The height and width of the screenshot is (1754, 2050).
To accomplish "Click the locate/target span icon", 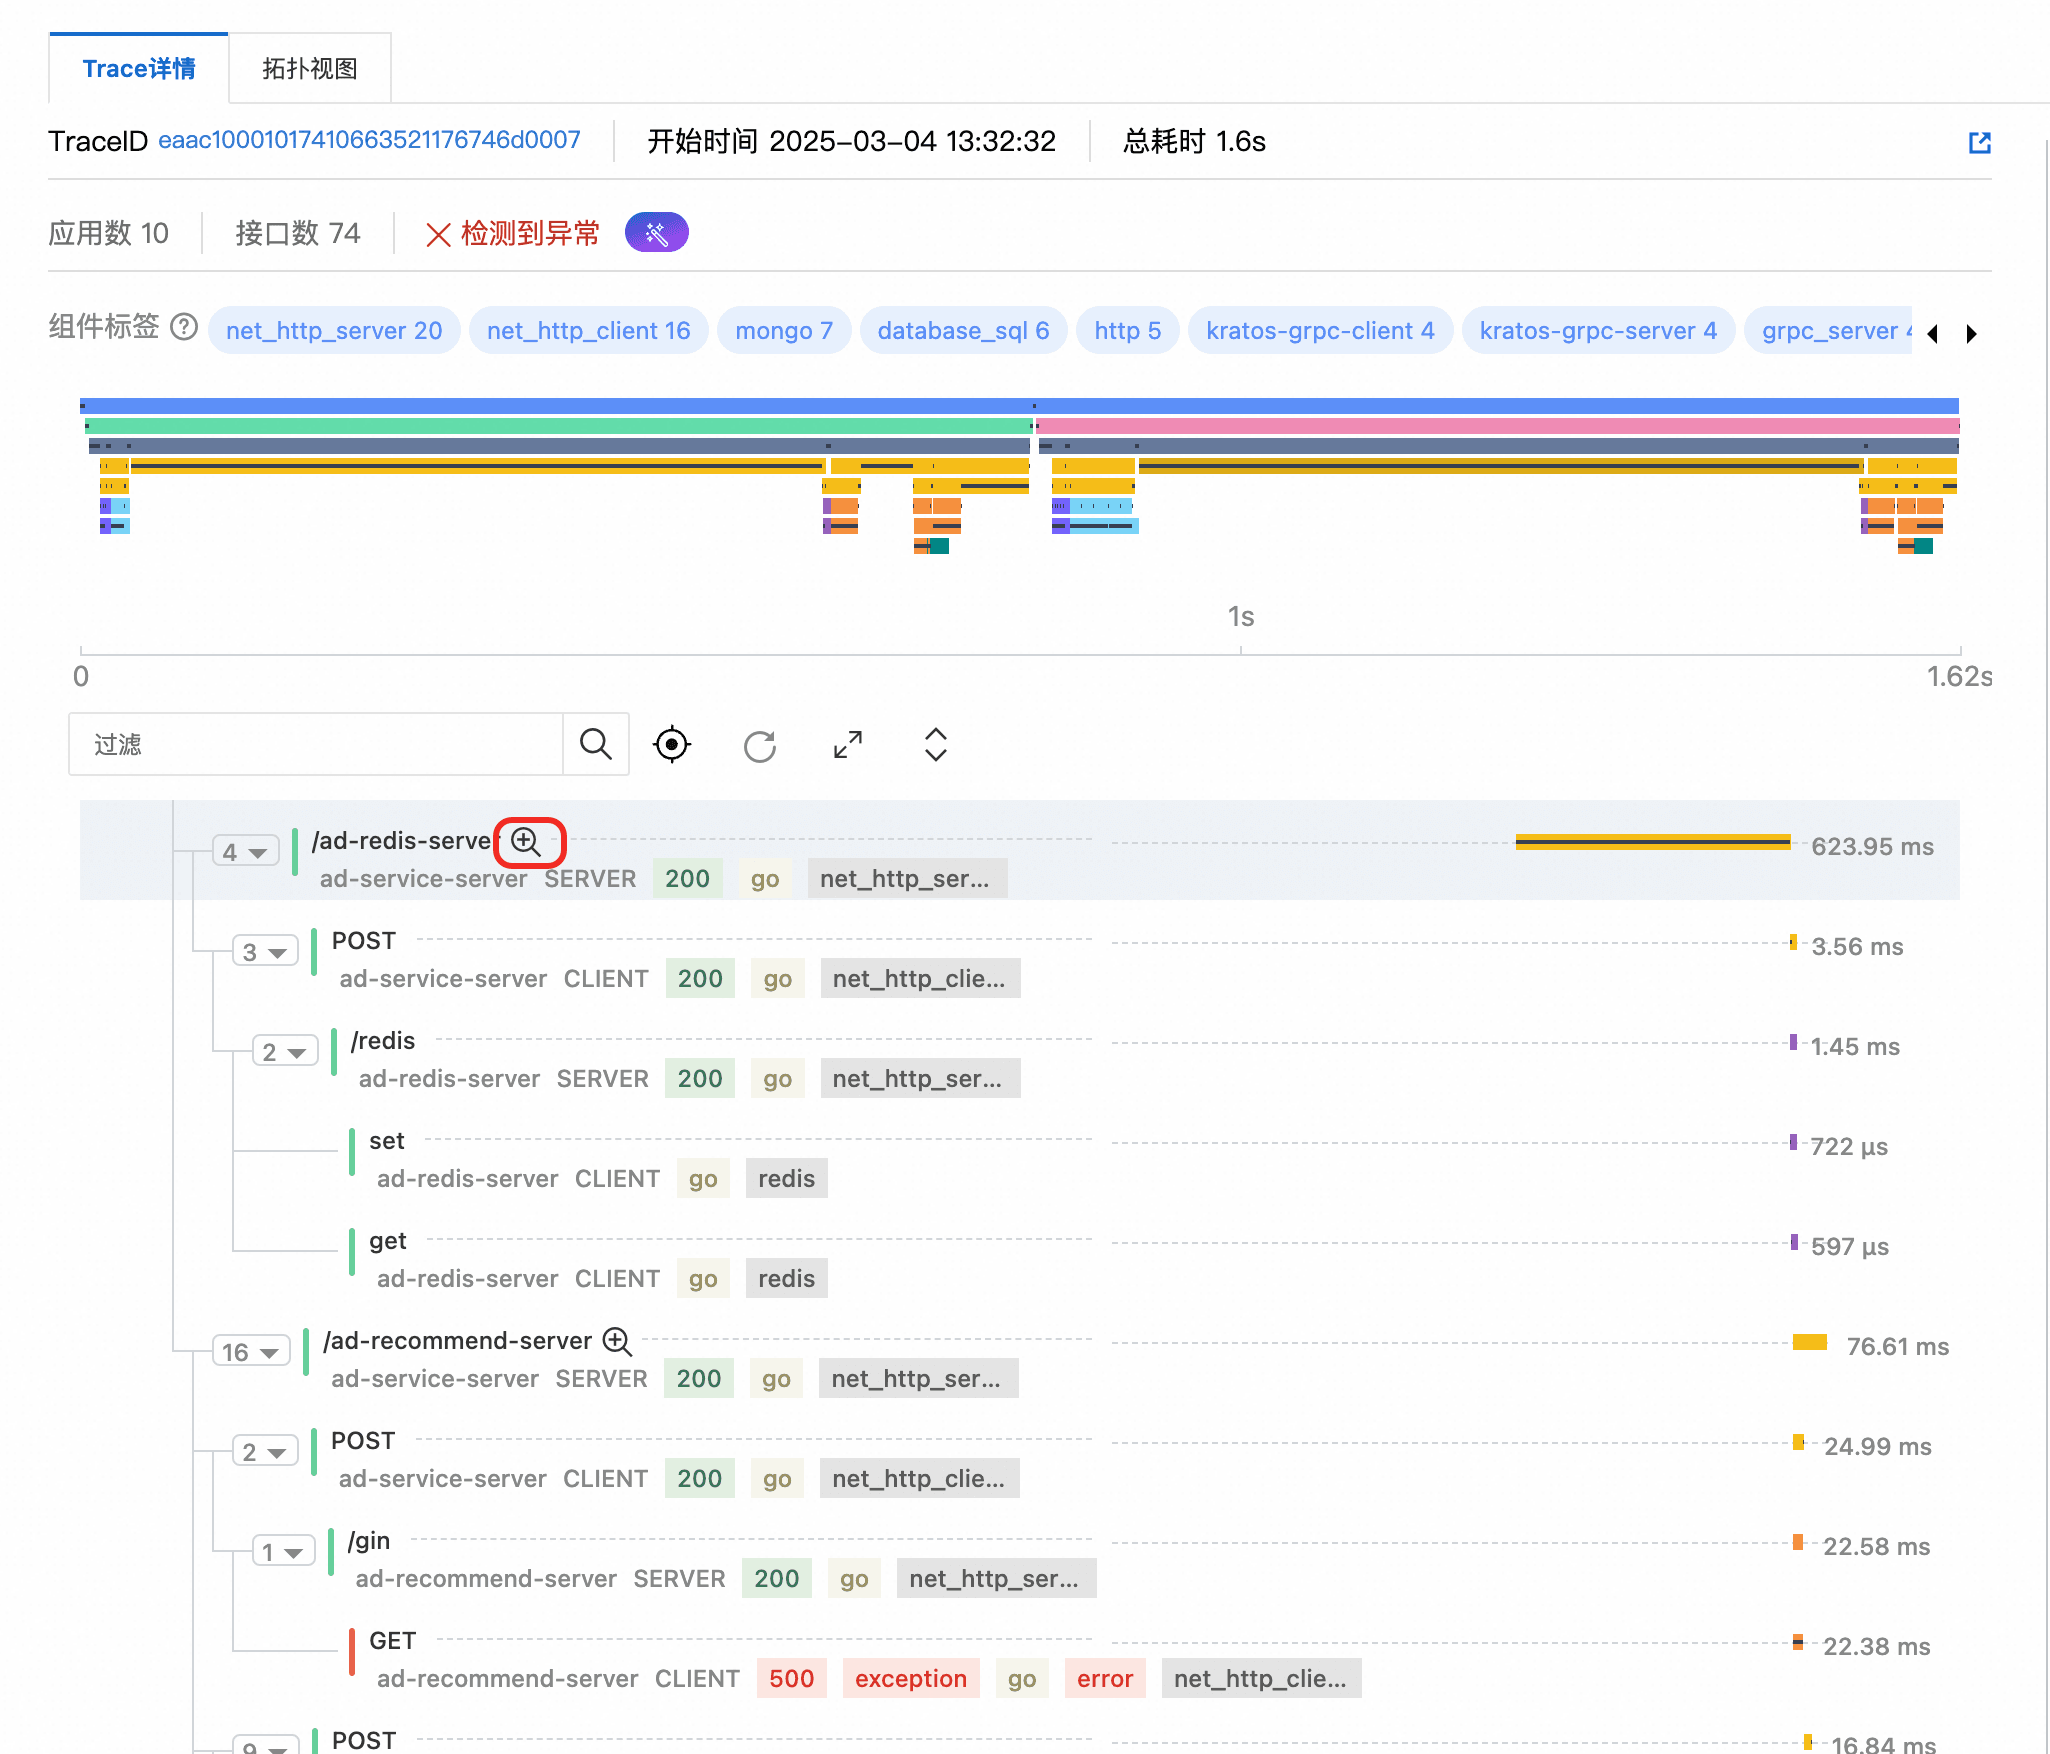I will click(x=672, y=745).
